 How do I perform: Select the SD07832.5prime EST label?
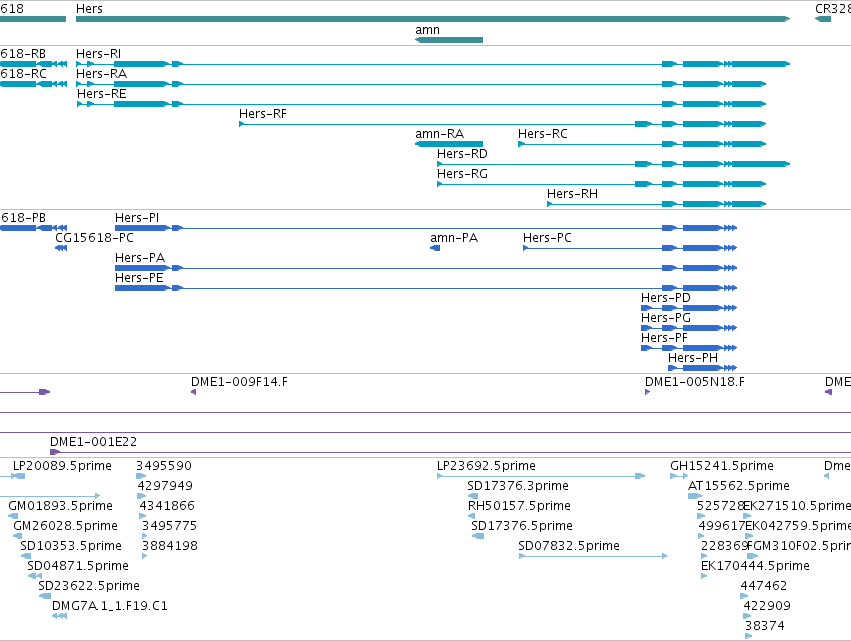point(569,546)
